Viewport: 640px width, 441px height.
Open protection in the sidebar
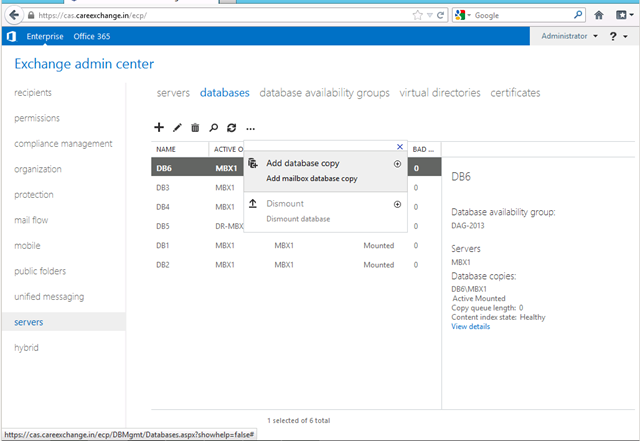pos(34,195)
